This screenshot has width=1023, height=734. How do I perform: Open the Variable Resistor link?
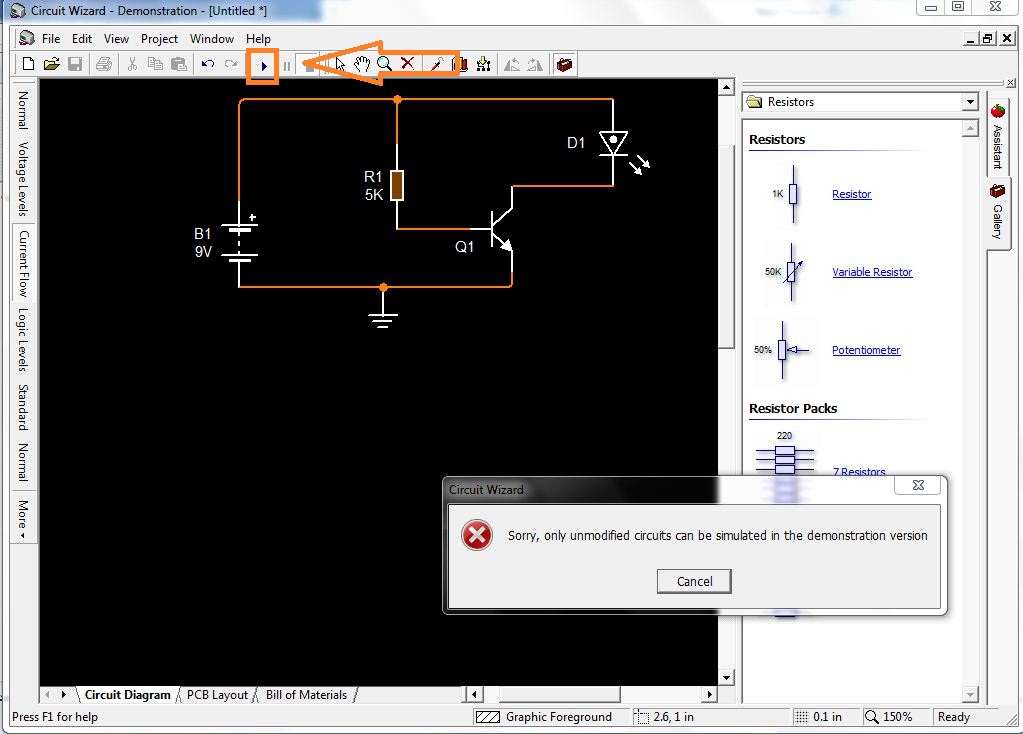(x=872, y=272)
